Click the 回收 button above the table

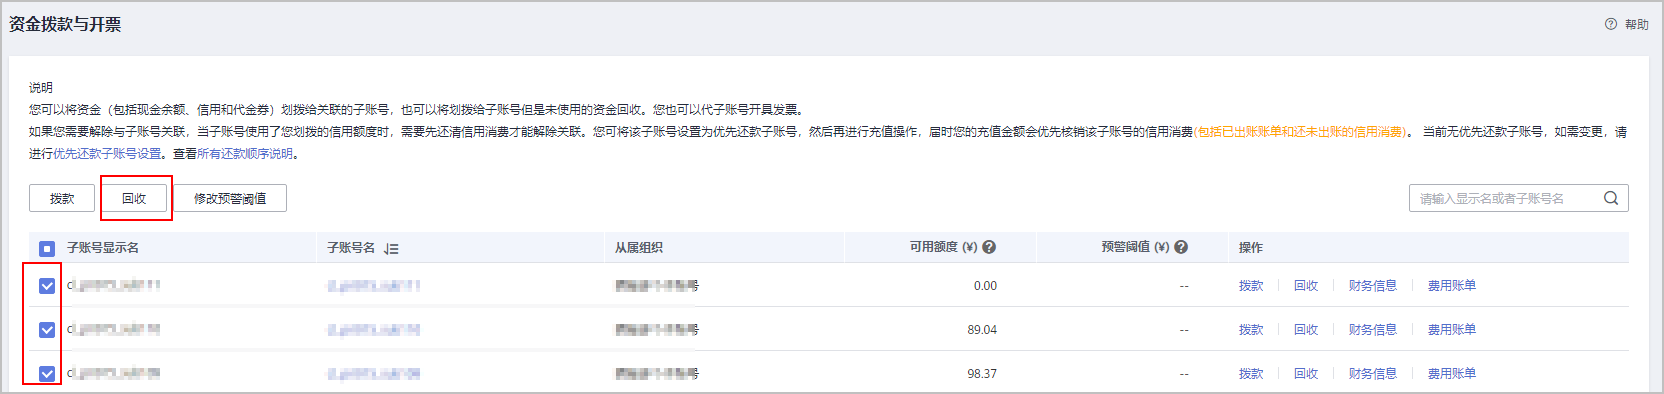134,198
